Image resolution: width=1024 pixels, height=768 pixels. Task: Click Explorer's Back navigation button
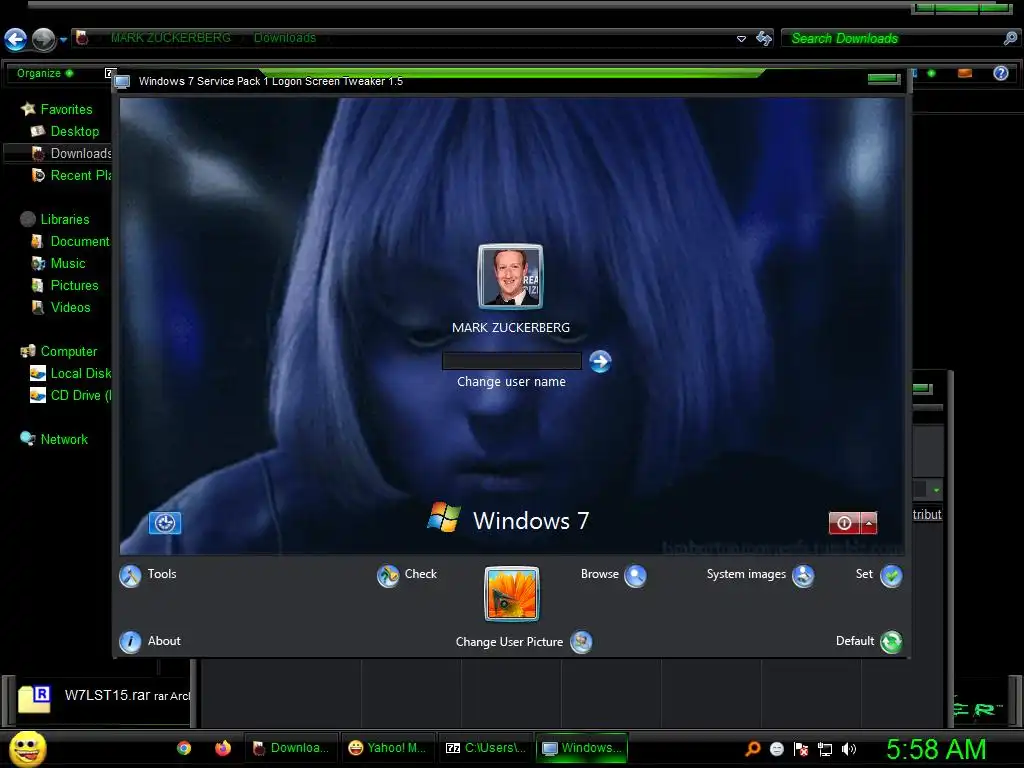[x=16, y=39]
